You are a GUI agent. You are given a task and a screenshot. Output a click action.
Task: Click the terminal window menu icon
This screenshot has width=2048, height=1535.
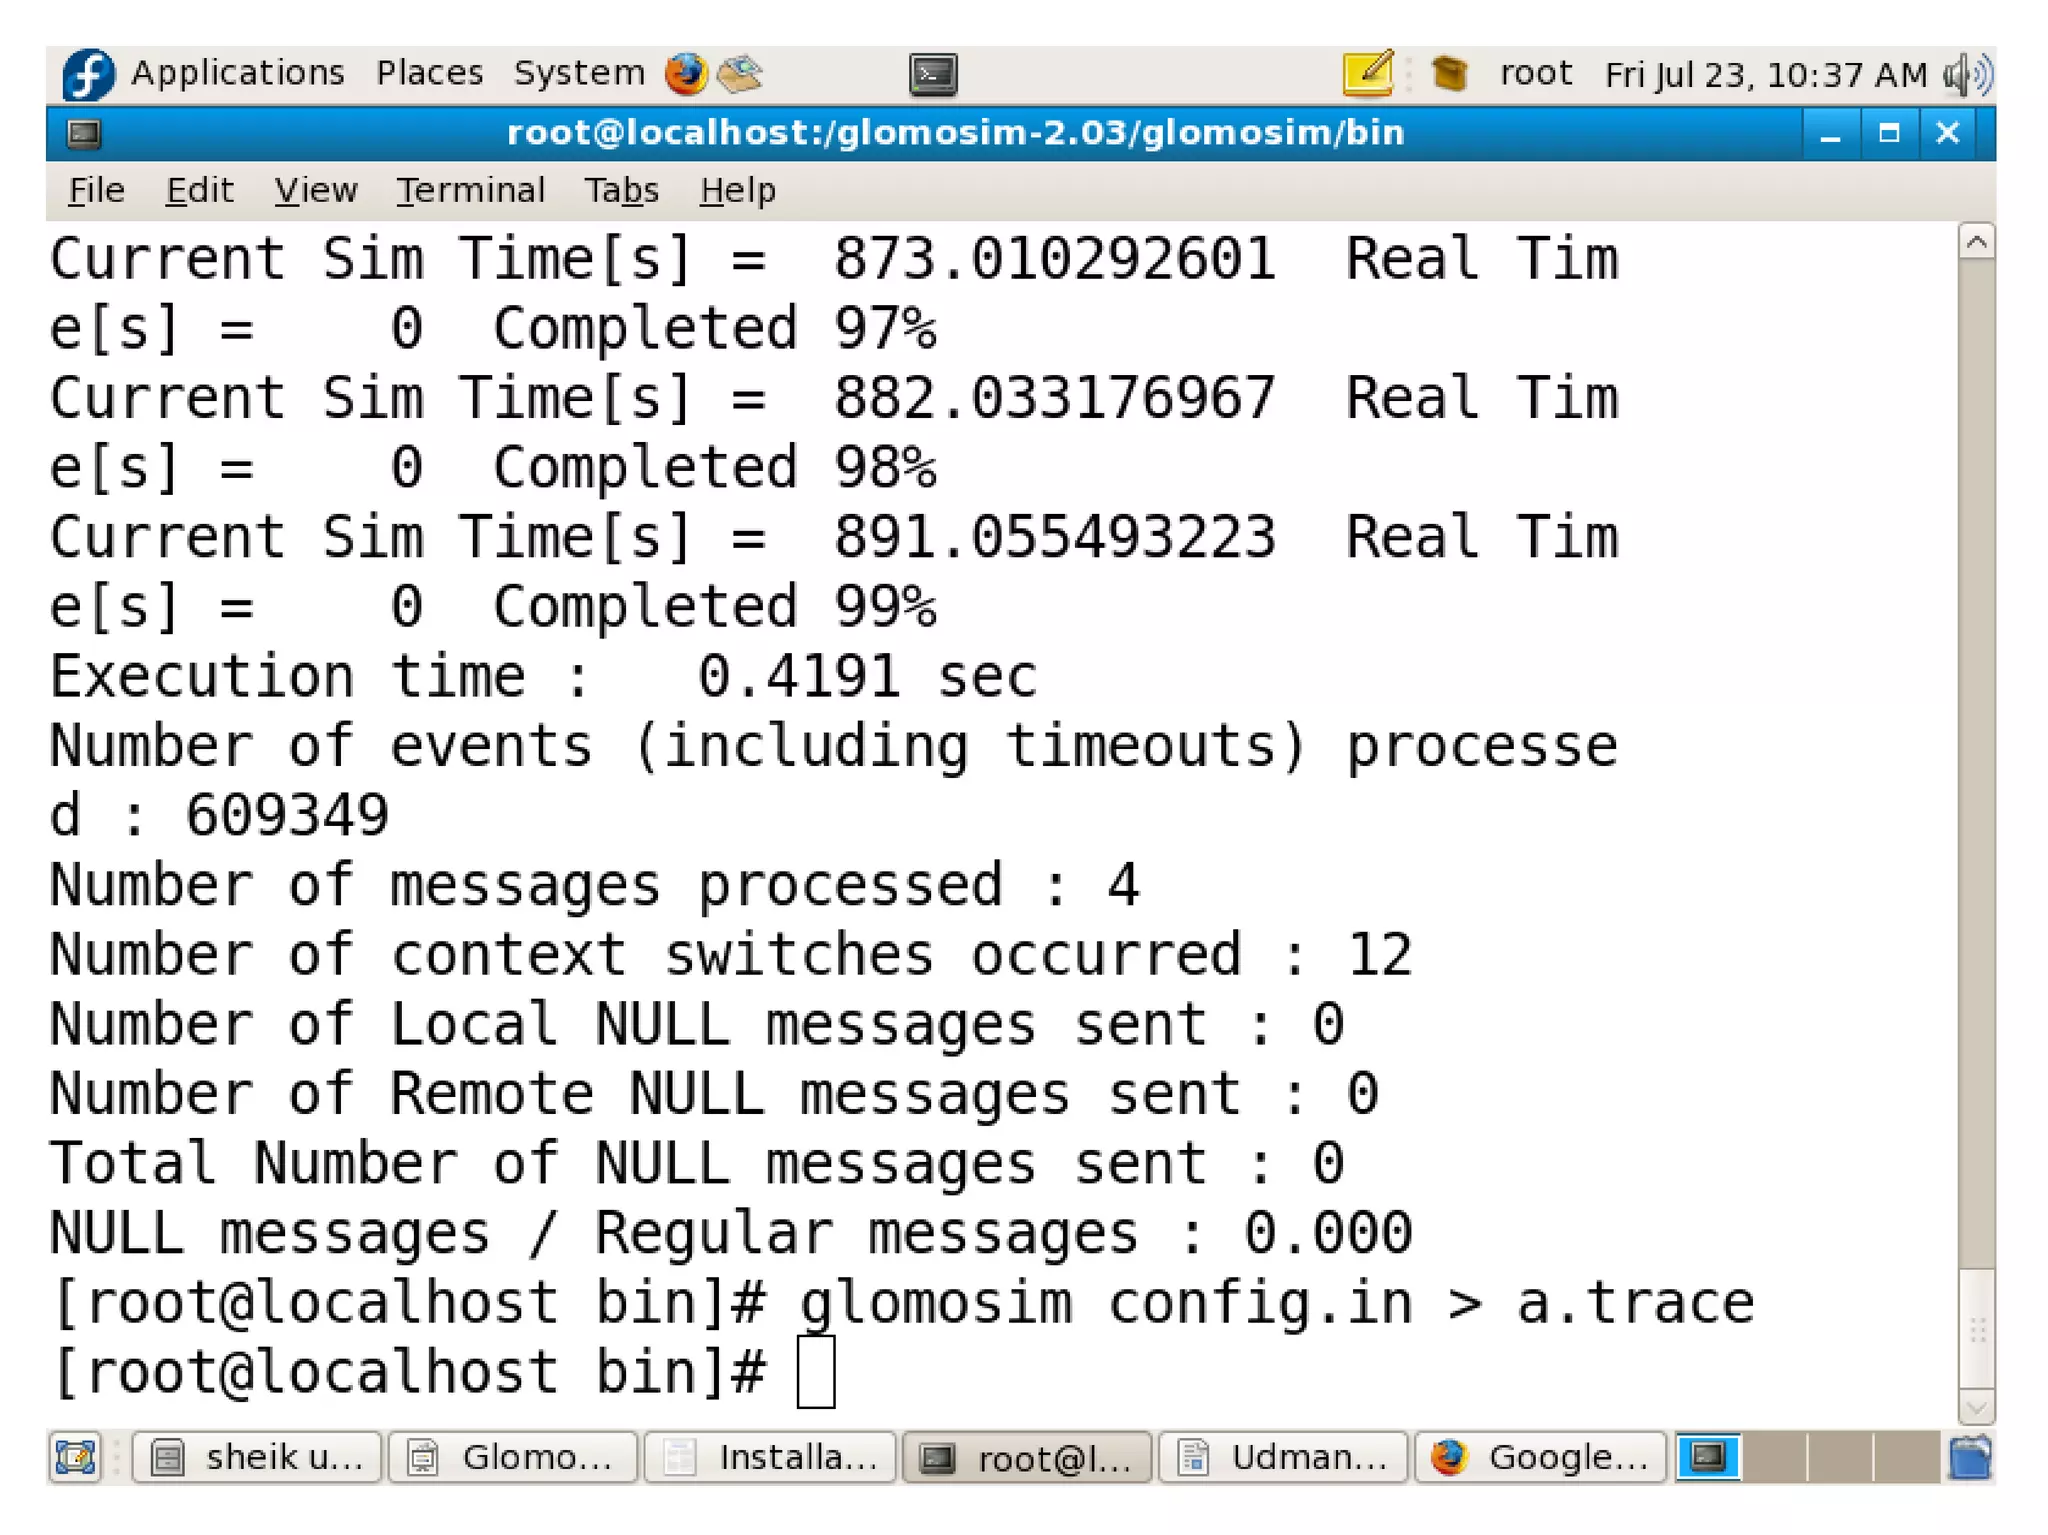[84, 133]
